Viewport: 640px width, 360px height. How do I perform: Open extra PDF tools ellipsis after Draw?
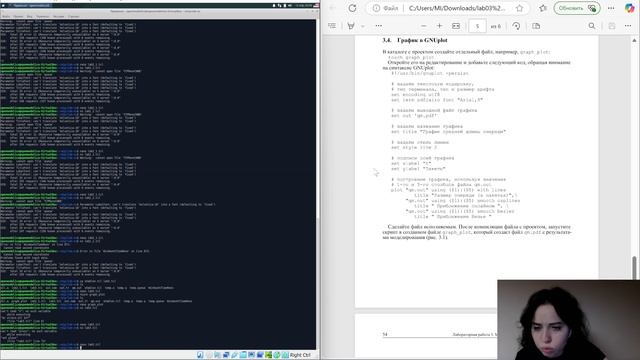point(379,26)
